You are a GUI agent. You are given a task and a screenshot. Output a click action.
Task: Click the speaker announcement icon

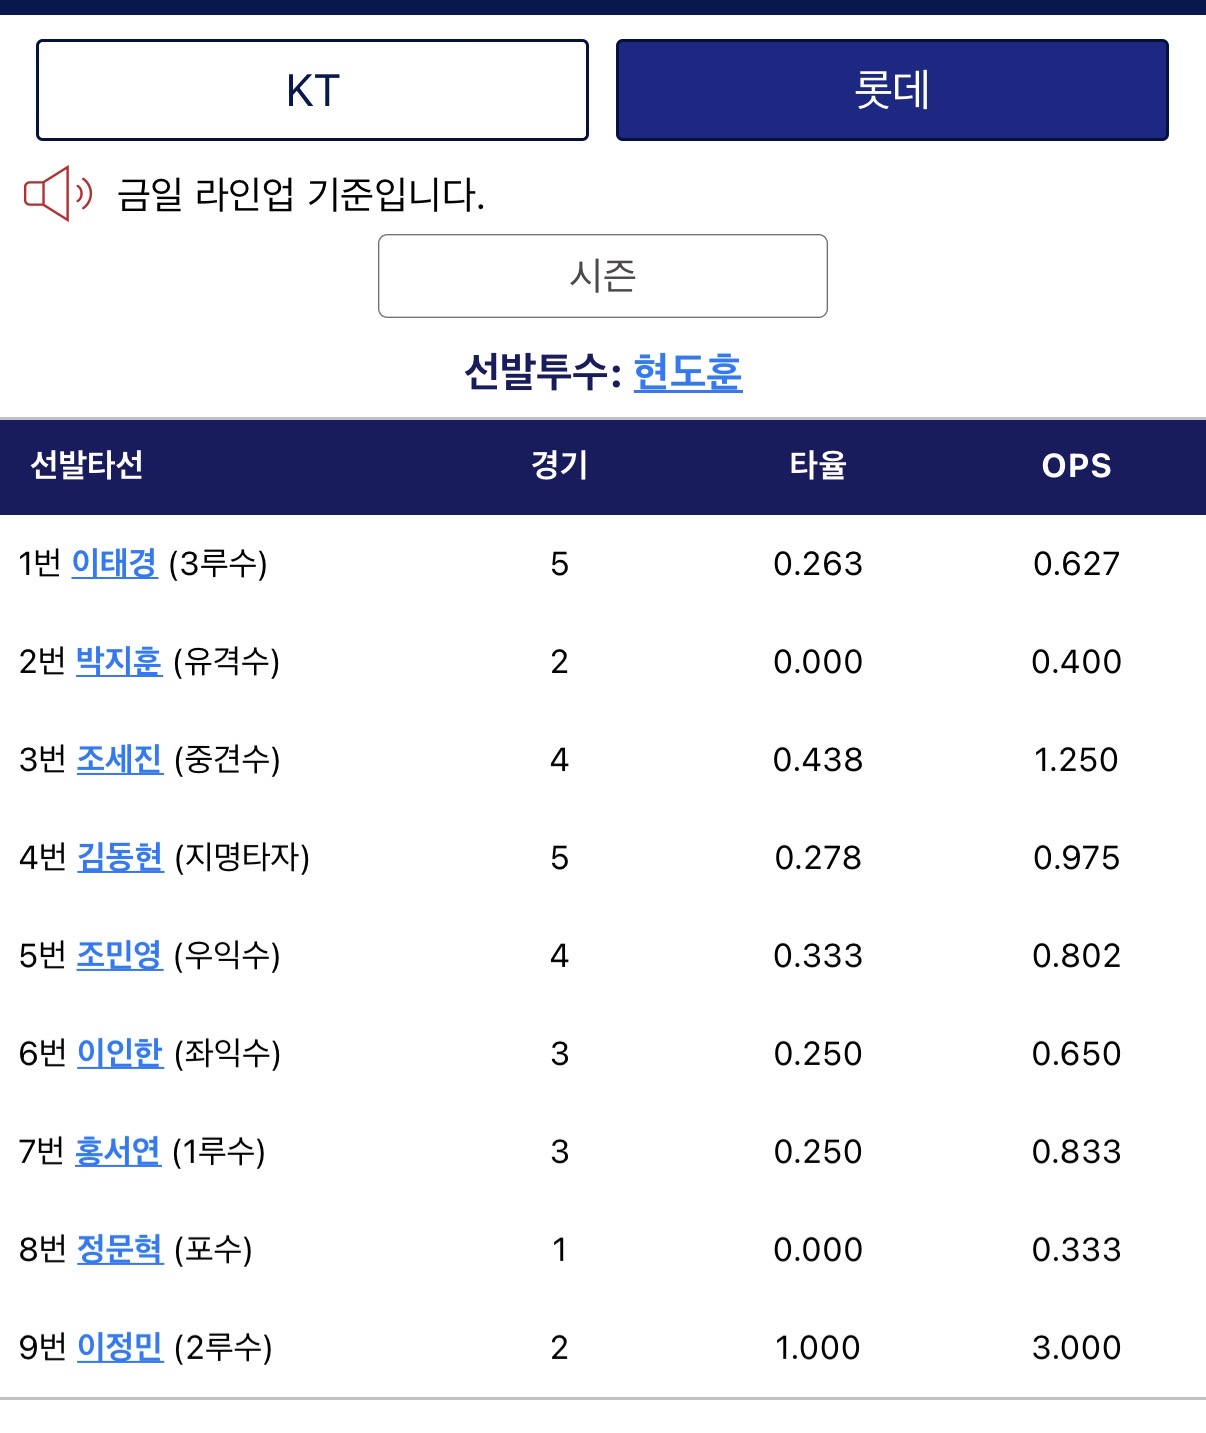pyautogui.click(x=58, y=193)
